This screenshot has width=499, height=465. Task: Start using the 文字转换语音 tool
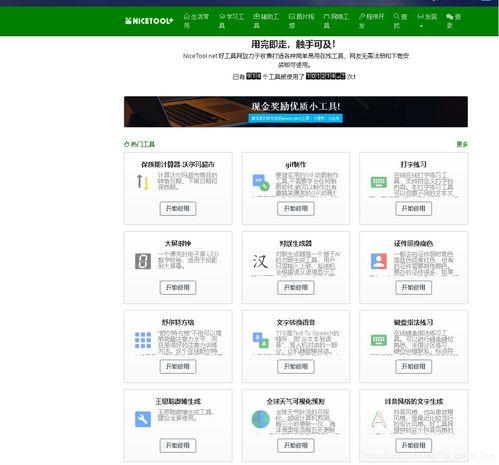[x=296, y=366]
